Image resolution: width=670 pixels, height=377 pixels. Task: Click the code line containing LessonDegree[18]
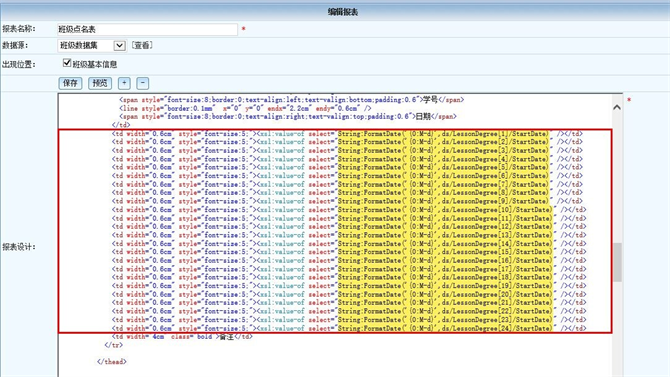[349, 277]
